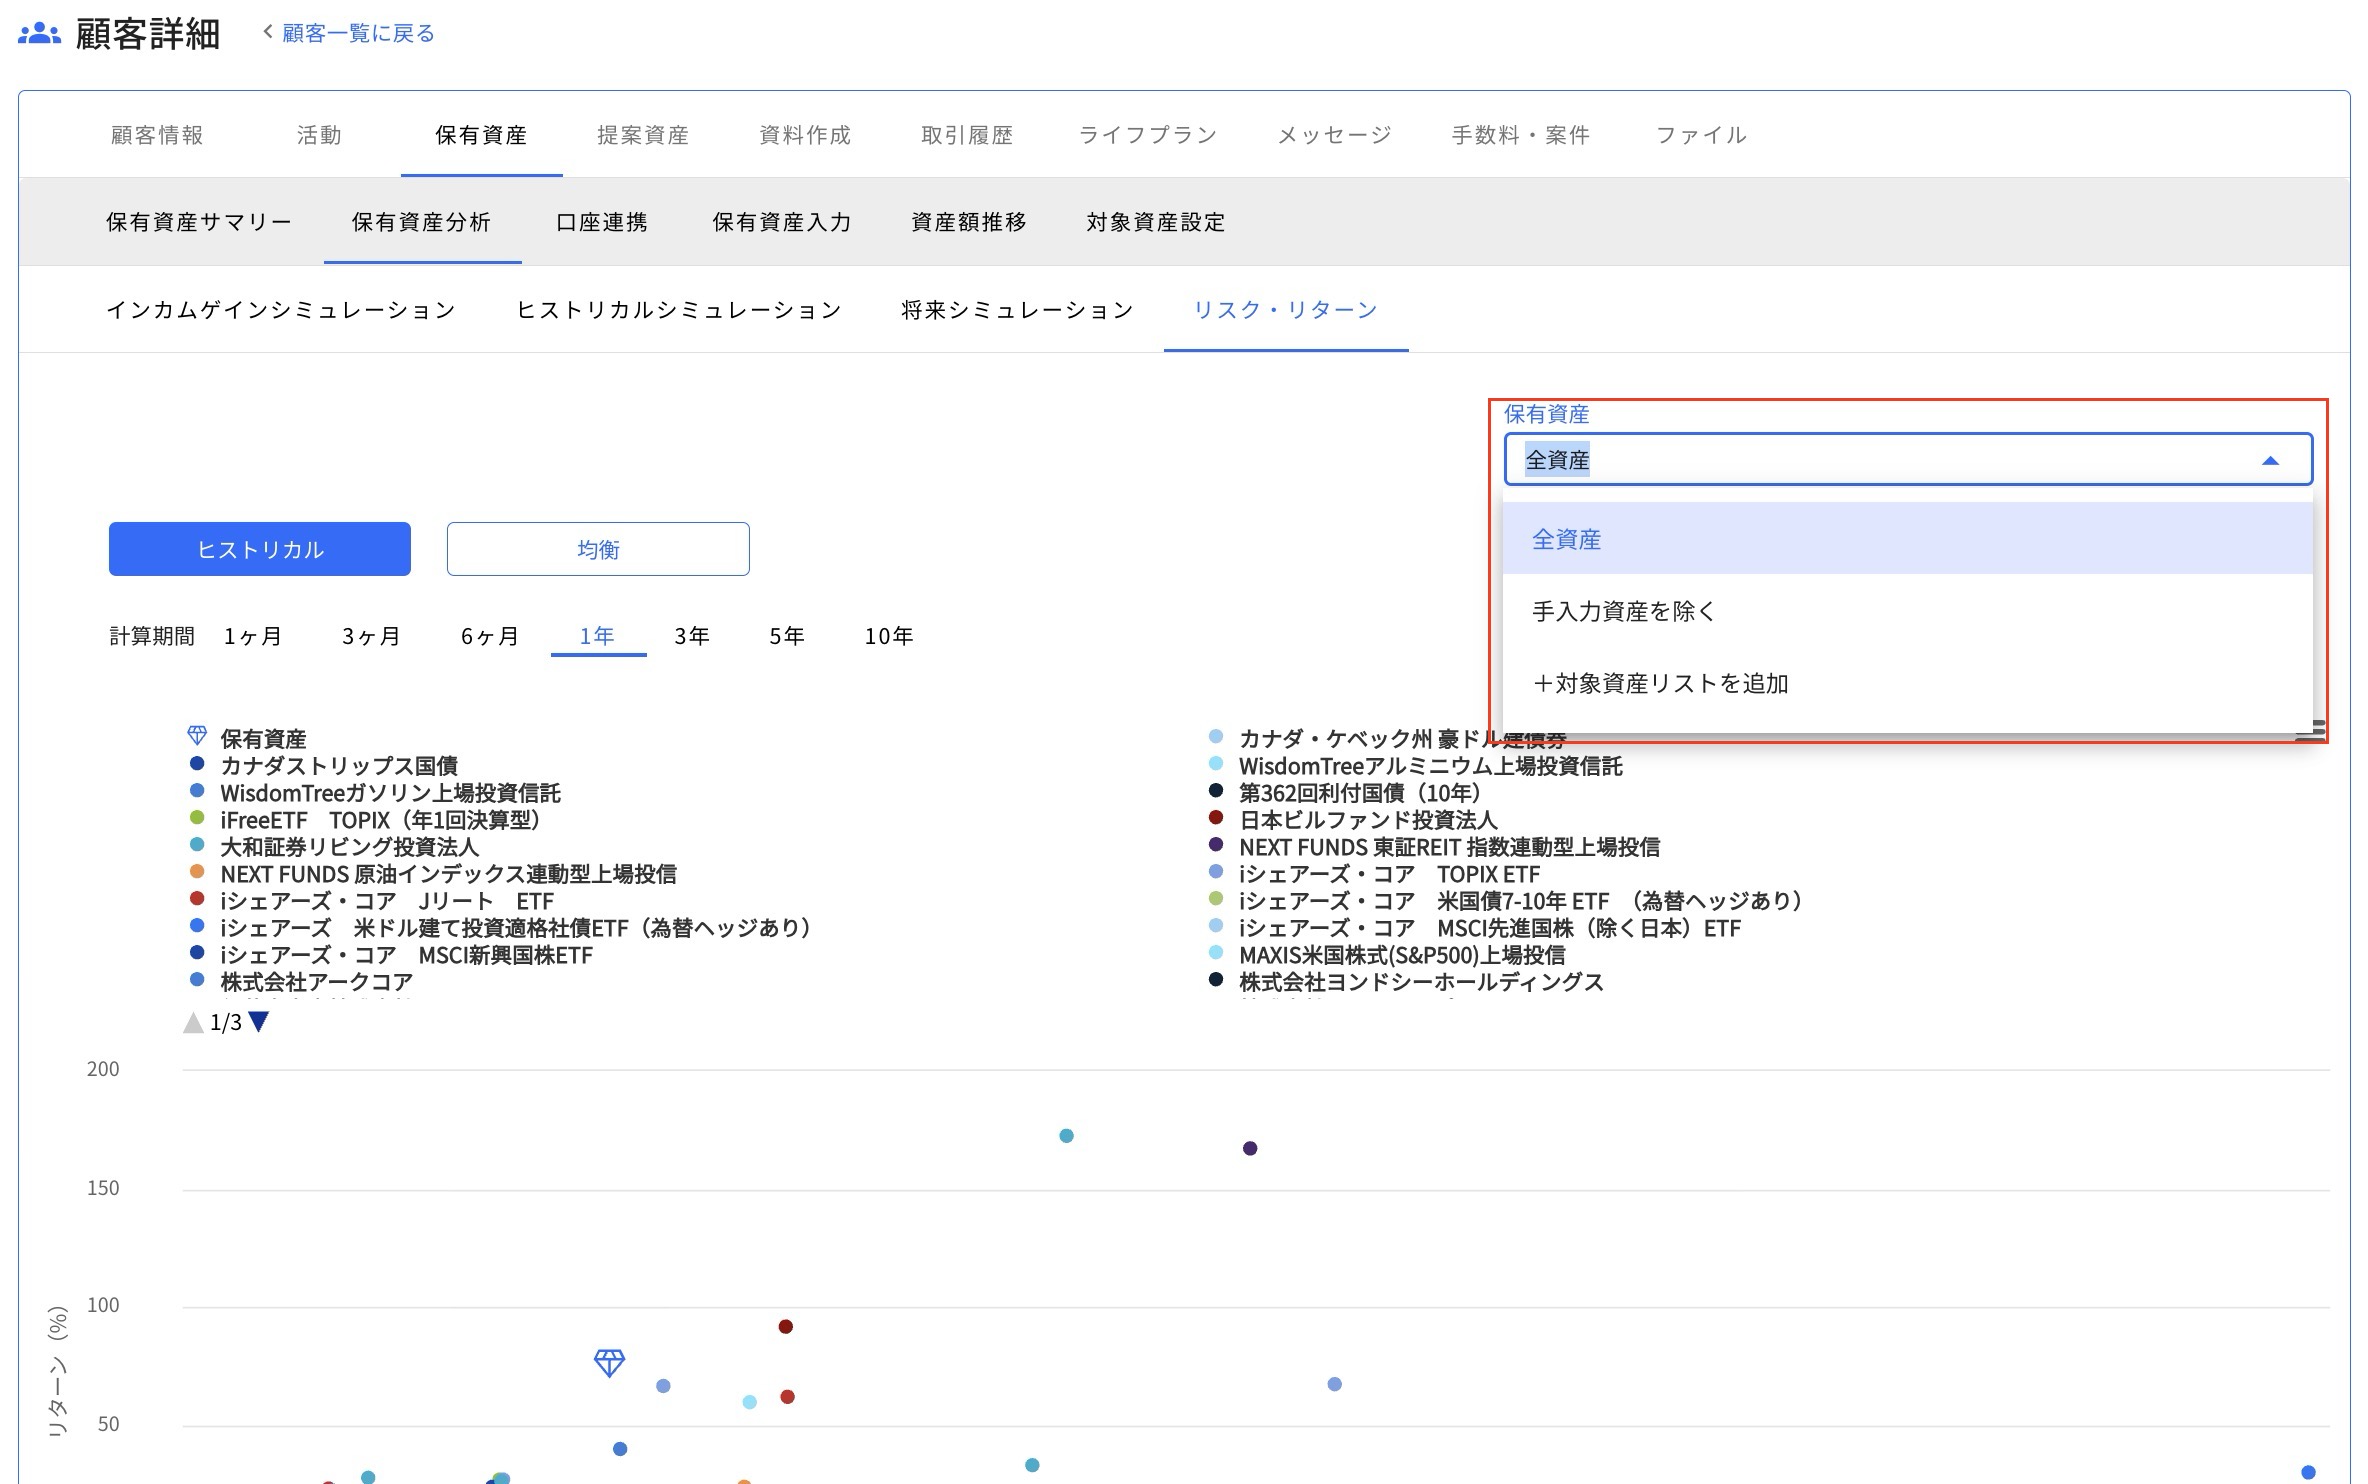The image size is (2368, 1484).
Task: Go to the next legend page with the down arrow
Action: (x=259, y=1022)
